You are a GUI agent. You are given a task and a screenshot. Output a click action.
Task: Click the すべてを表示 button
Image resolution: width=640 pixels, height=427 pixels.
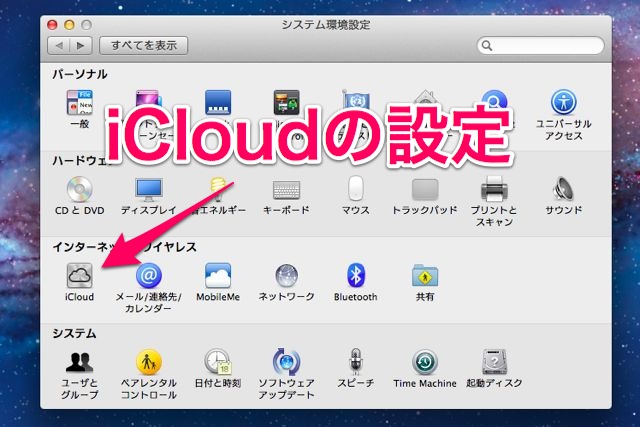coord(144,45)
